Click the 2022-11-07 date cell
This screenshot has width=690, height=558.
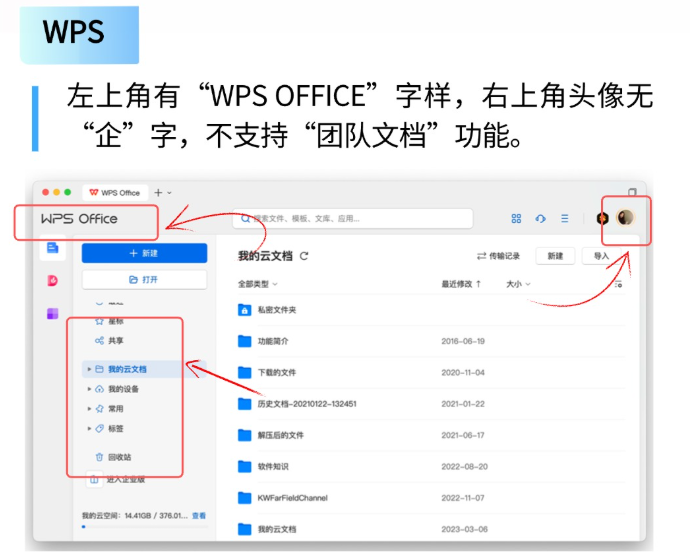463,498
